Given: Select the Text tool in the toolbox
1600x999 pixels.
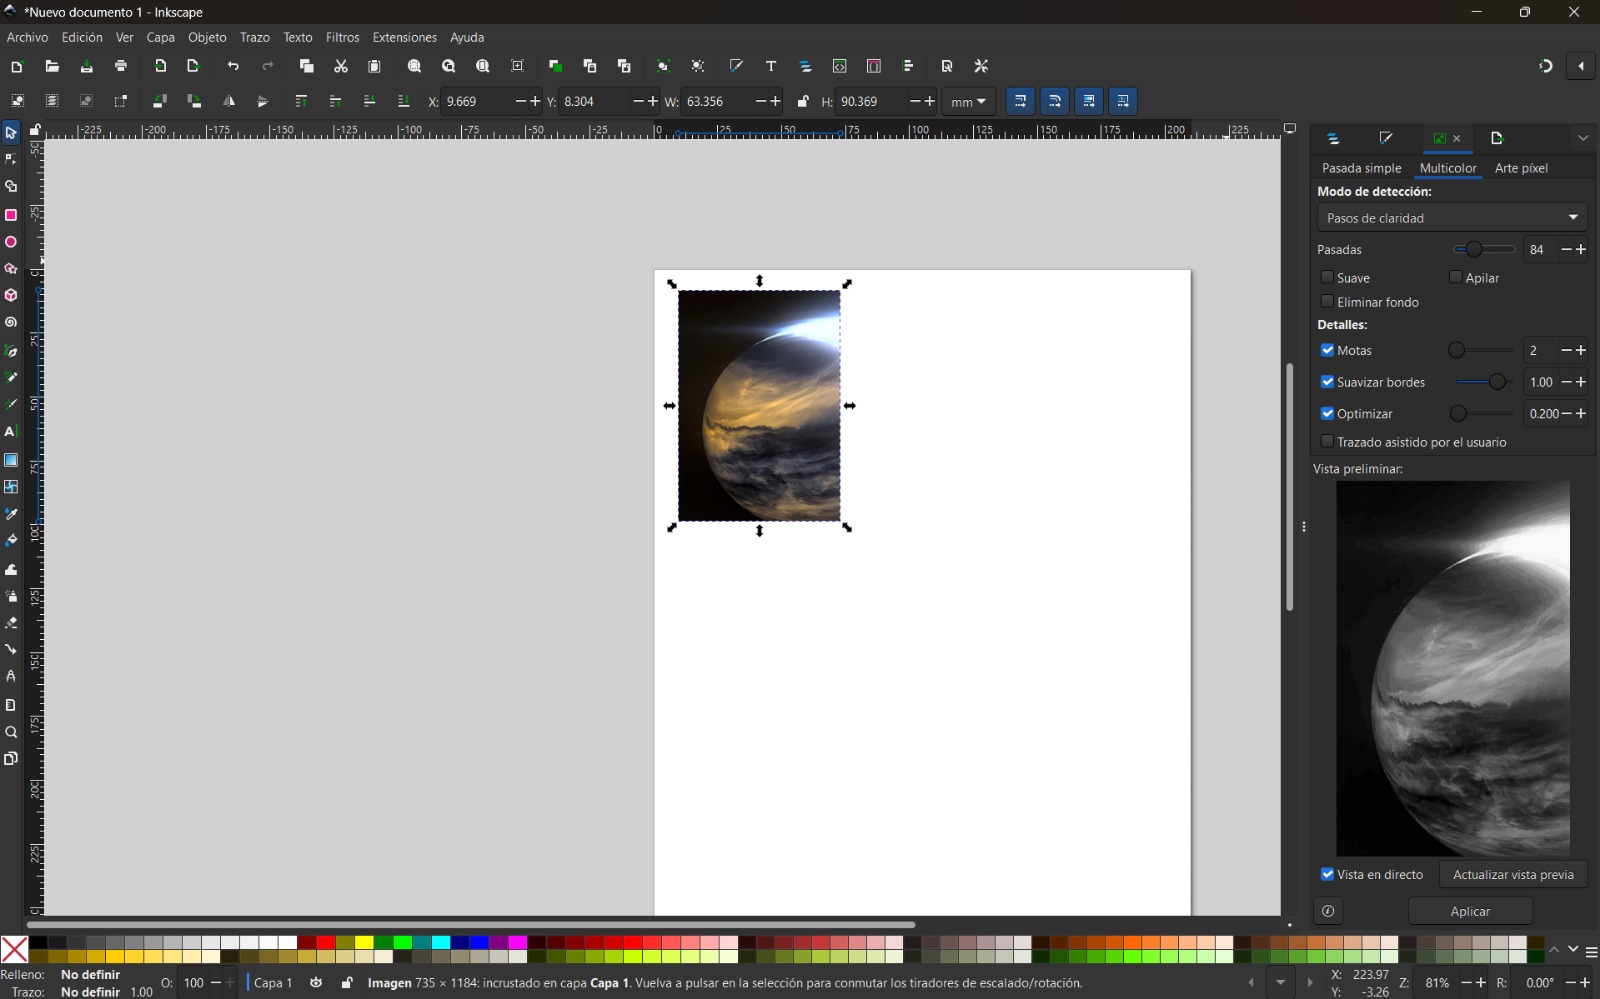Looking at the screenshot, I should pyautogui.click(x=11, y=432).
